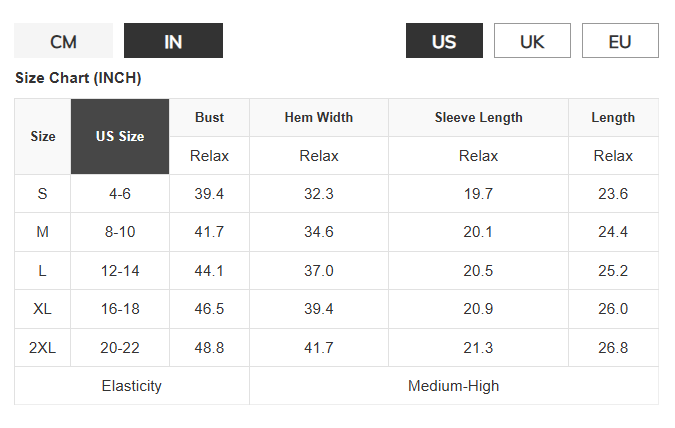The height and width of the screenshot is (428, 675).
Task: Select the 2XL size row label
Action: (43, 348)
